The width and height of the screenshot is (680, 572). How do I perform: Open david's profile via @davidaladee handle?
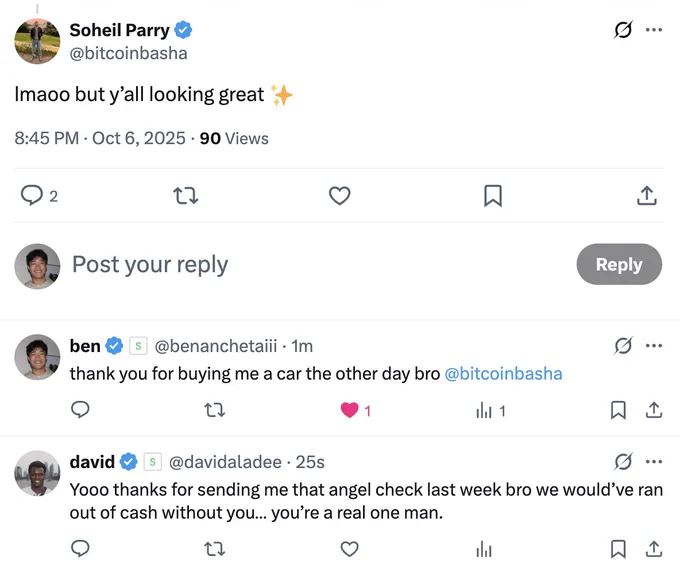tap(226, 462)
